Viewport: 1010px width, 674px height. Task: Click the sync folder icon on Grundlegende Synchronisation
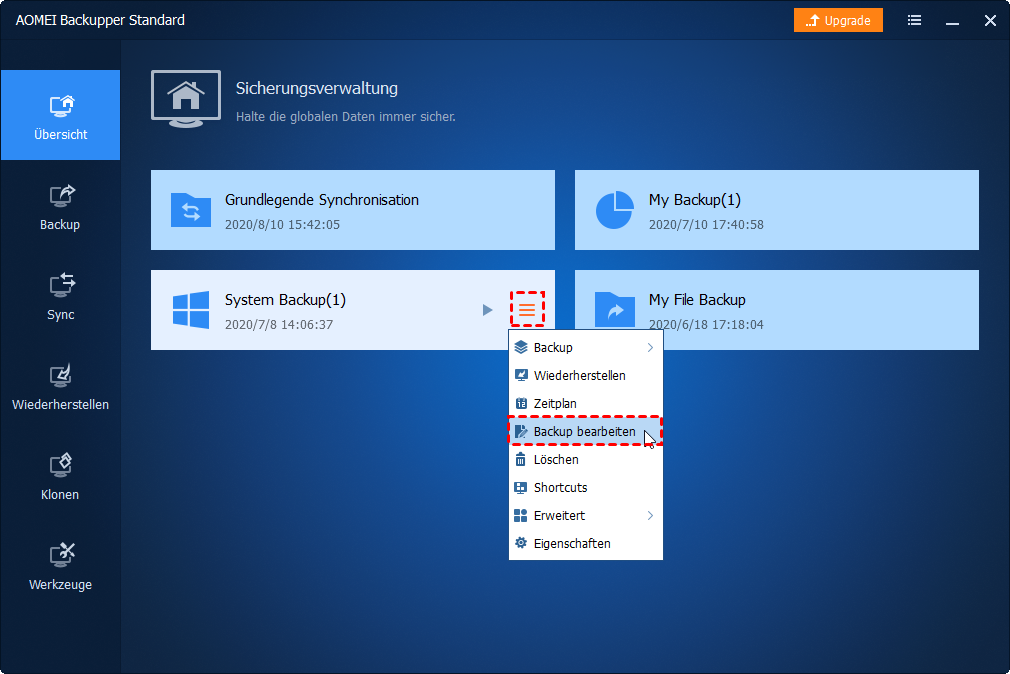click(x=191, y=210)
